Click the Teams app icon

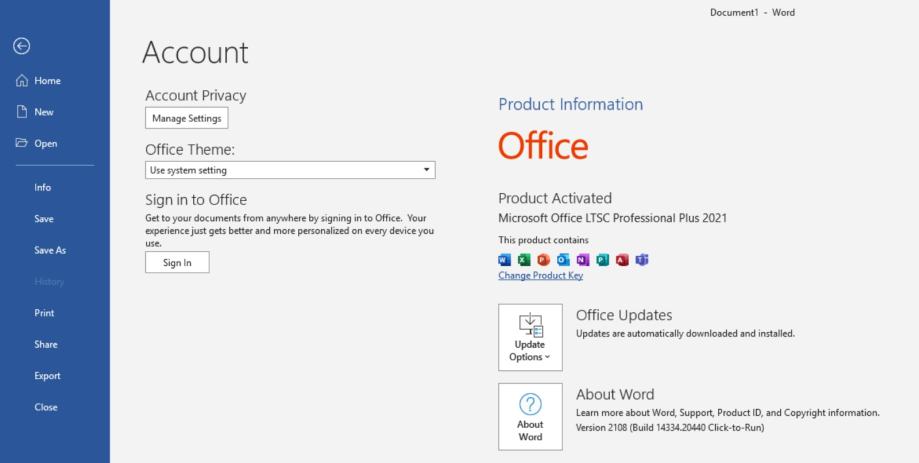coord(642,260)
